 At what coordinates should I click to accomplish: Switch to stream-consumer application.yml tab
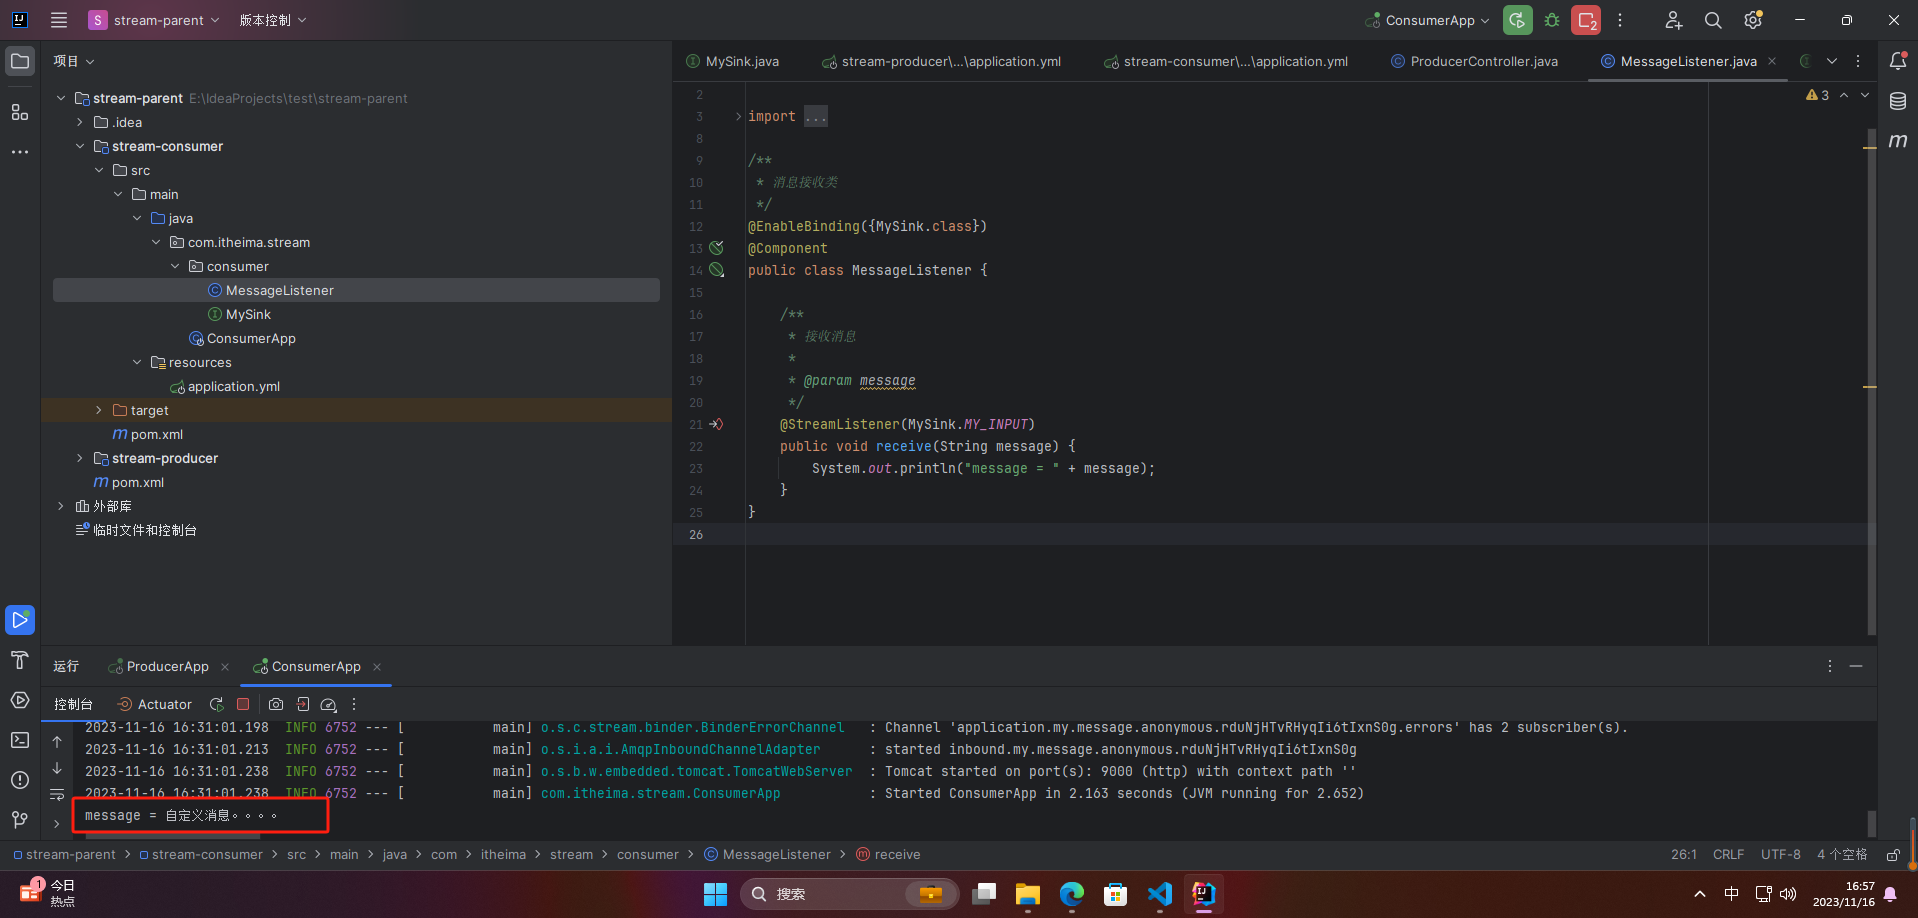point(1227,61)
